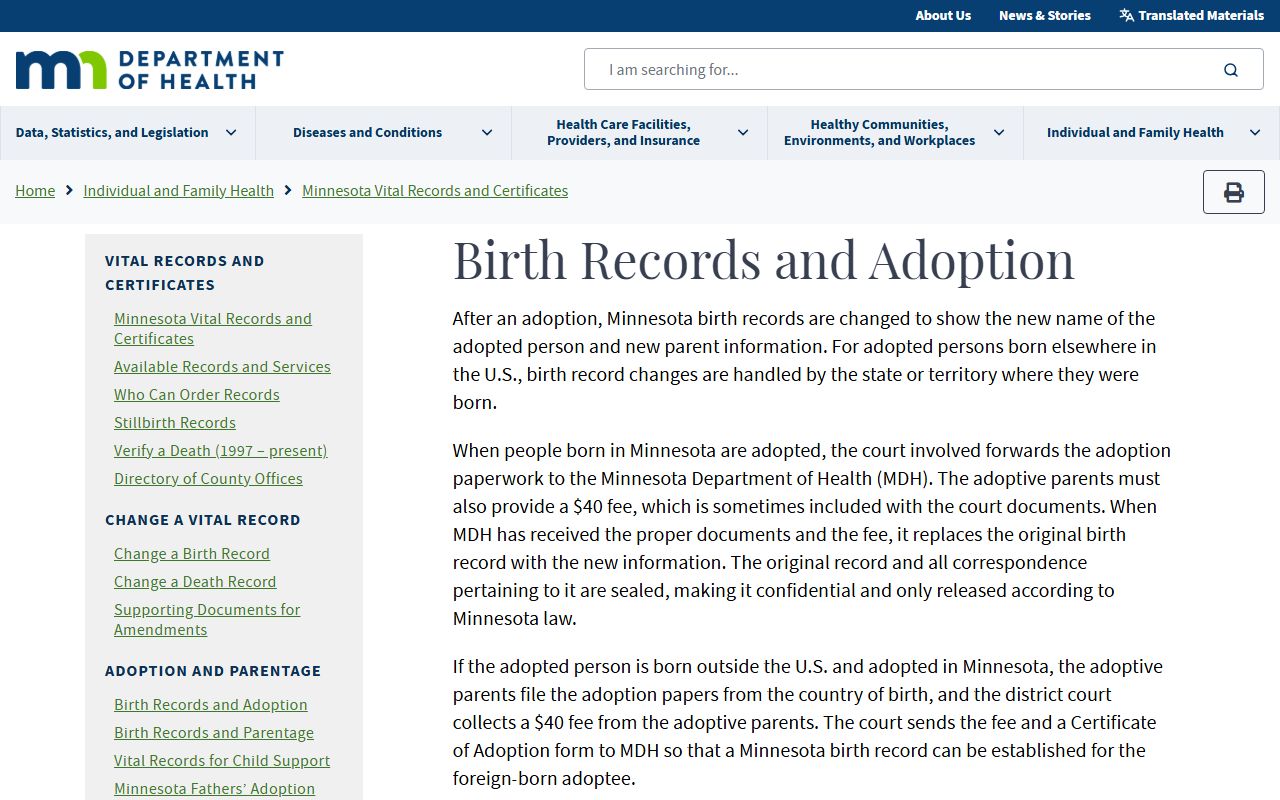Open Who Can Order Records link
Viewport: 1280px width, 800px height.
point(197,394)
